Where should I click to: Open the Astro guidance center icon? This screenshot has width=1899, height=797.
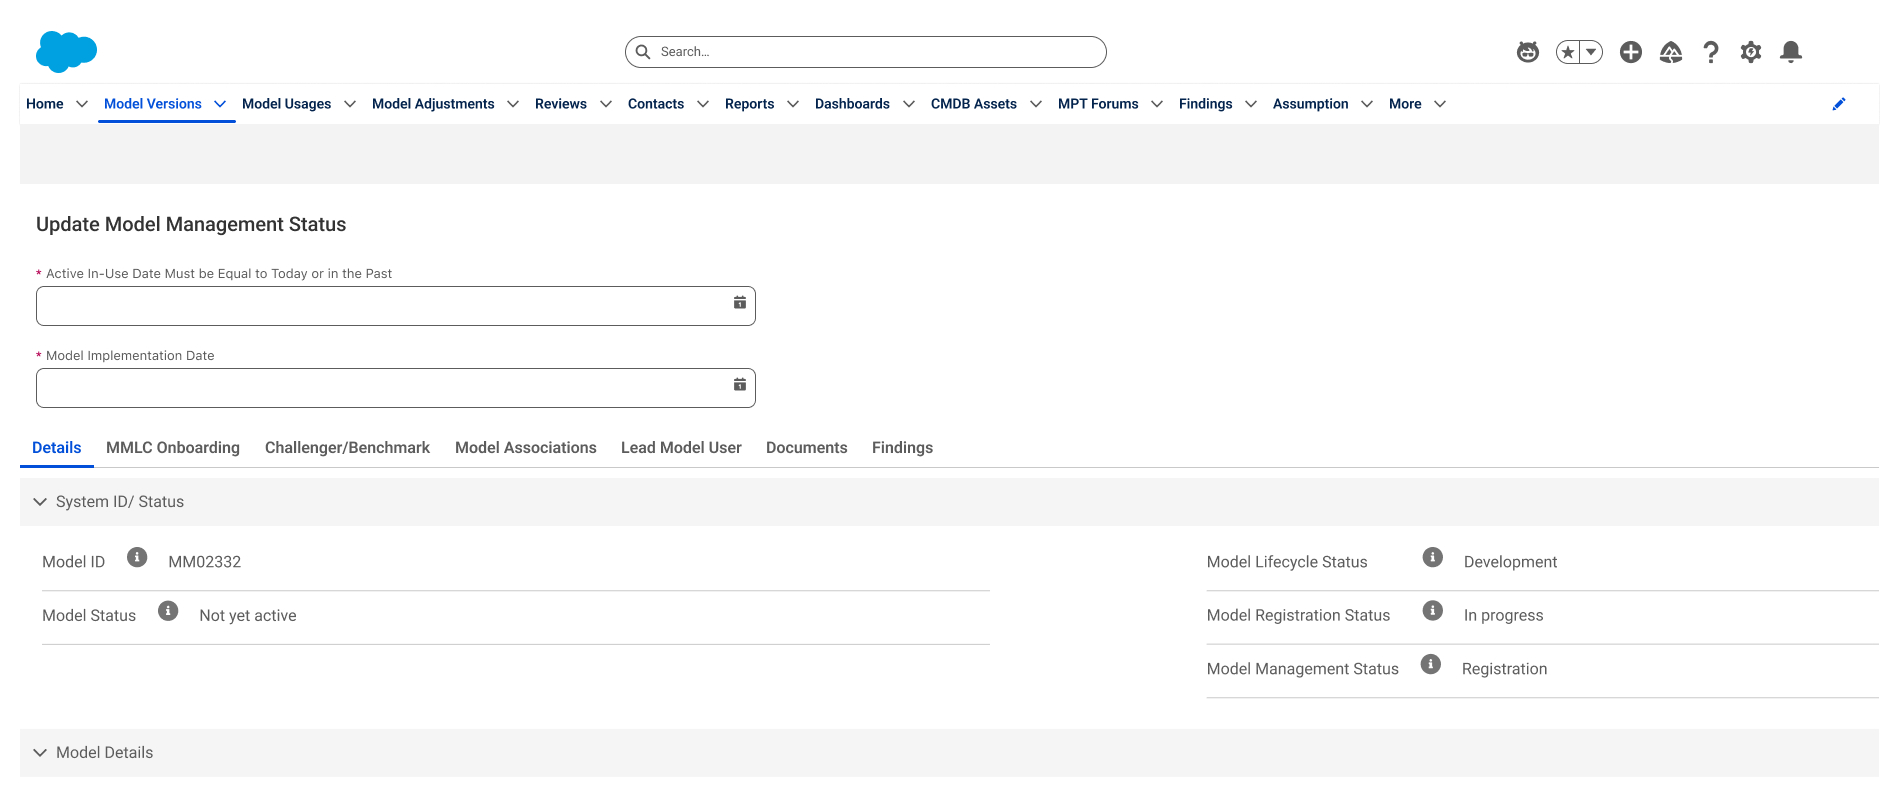coord(1528,52)
